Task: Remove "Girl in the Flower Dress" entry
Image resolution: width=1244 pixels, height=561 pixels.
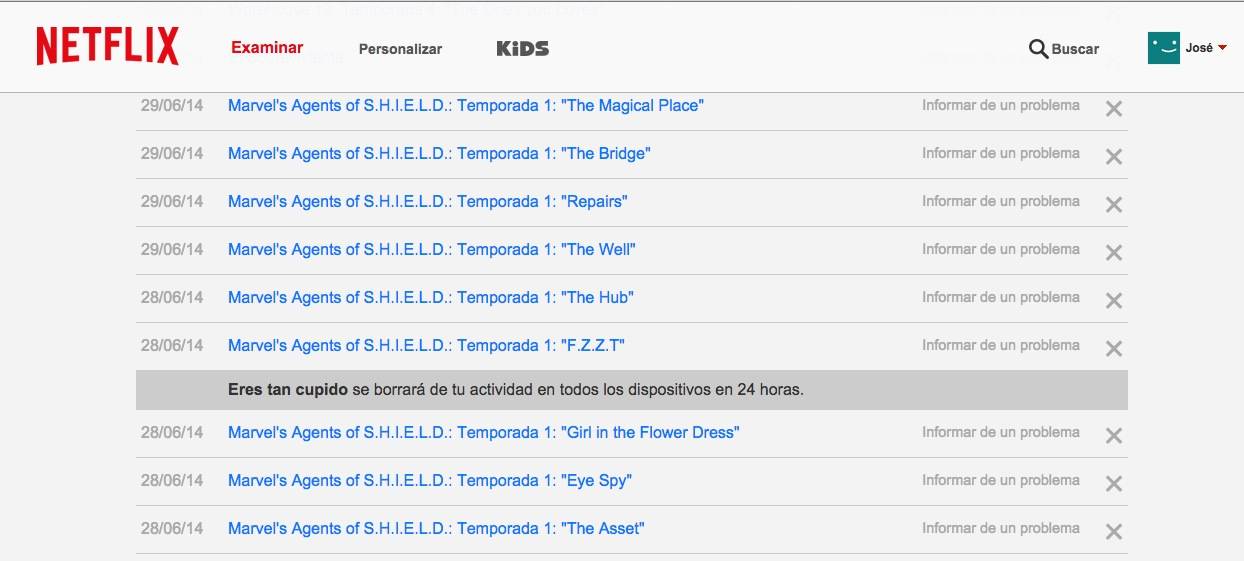Action: [1114, 435]
